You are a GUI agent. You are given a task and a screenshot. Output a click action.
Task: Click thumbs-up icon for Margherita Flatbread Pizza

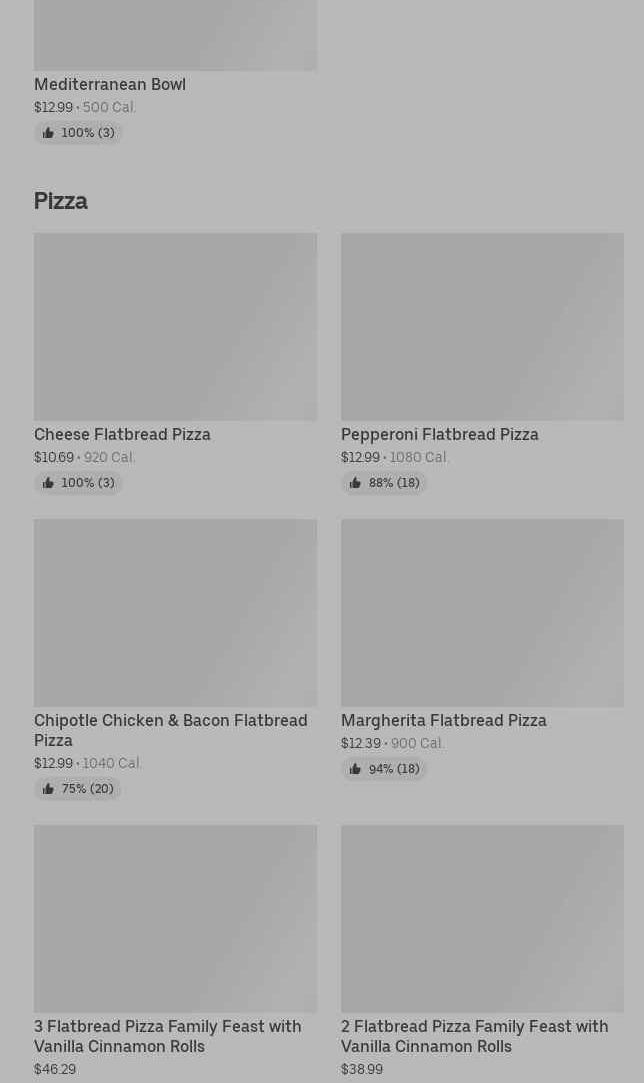click(x=355, y=769)
